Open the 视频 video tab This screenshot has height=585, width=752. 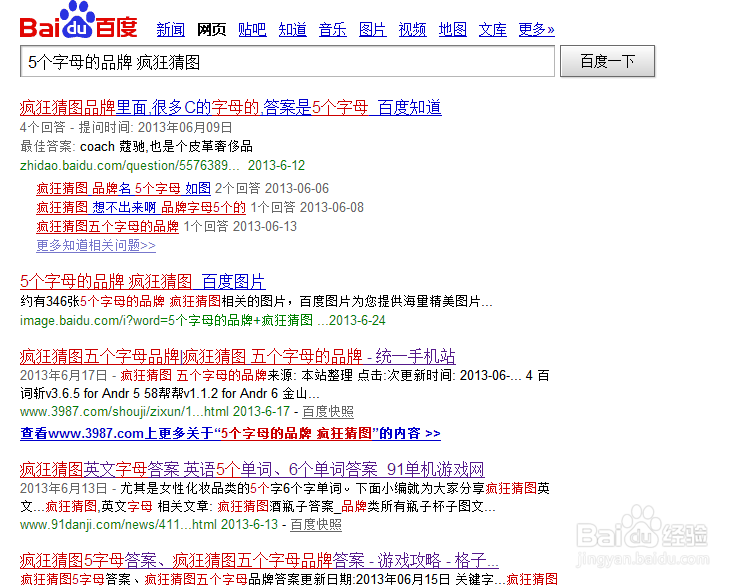click(x=412, y=30)
